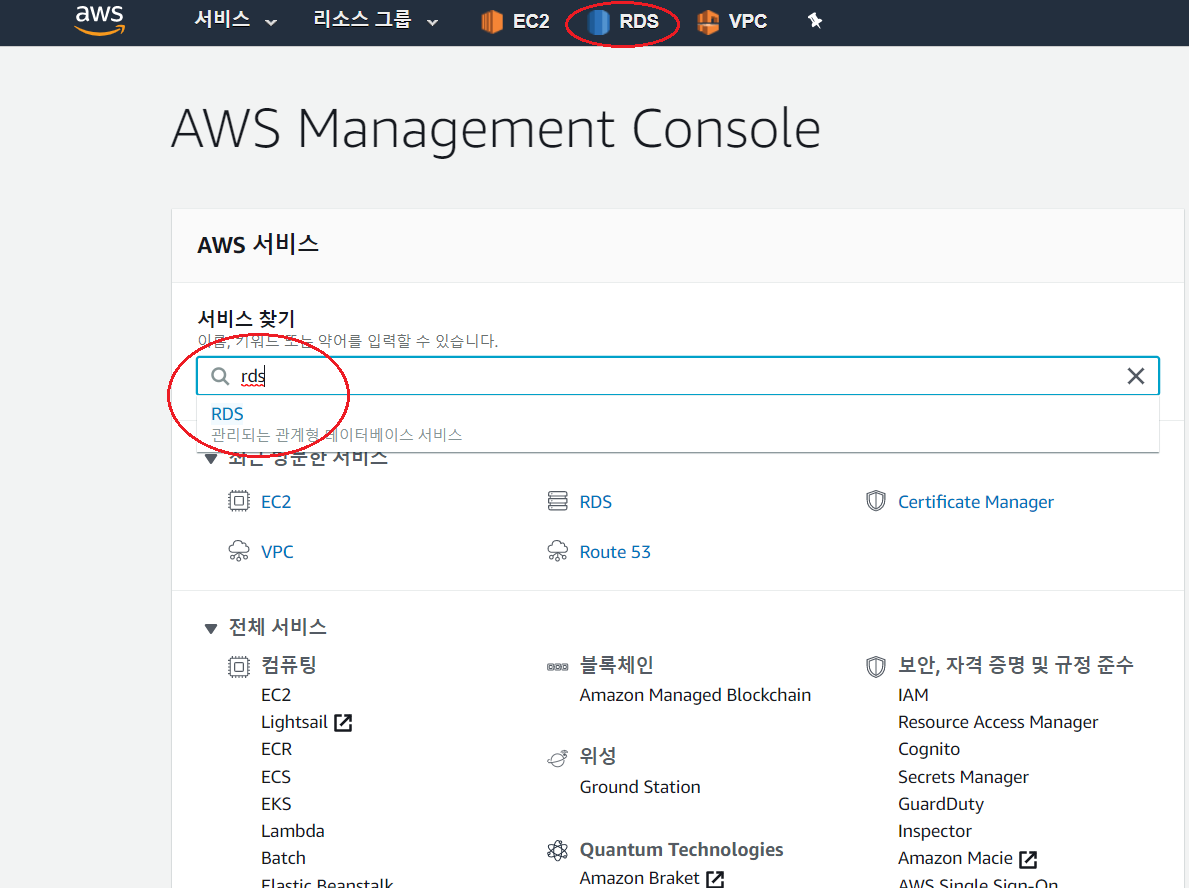Click Lightsail external link icon
This screenshot has width=1189, height=895.
pyautogui.click(x=343, y=723)
